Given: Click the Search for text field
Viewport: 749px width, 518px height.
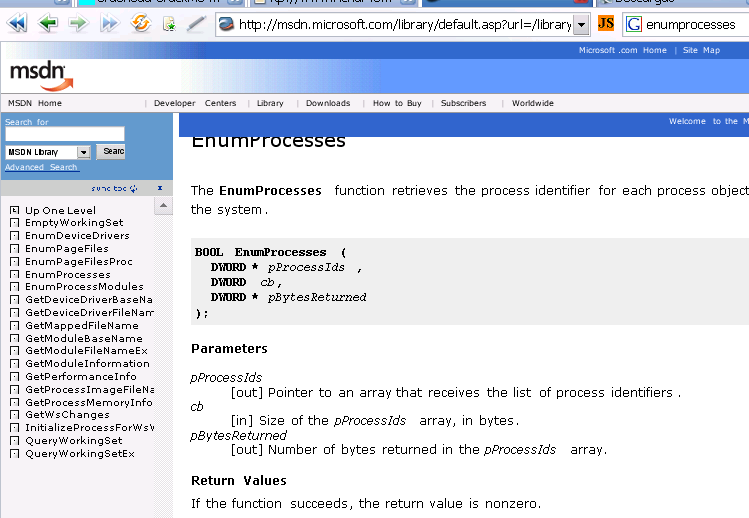Looking at the screenshot, I should pos(65,134).
